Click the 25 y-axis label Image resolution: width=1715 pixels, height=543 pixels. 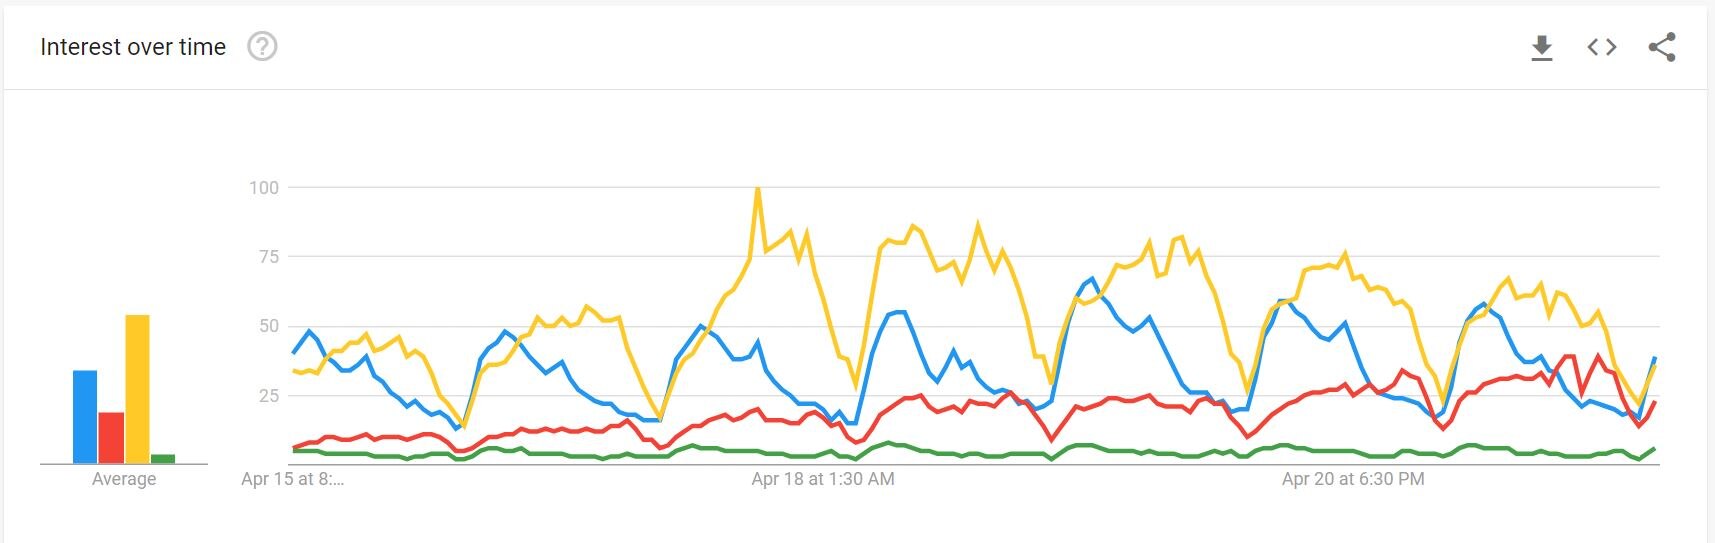pos(268,396)
